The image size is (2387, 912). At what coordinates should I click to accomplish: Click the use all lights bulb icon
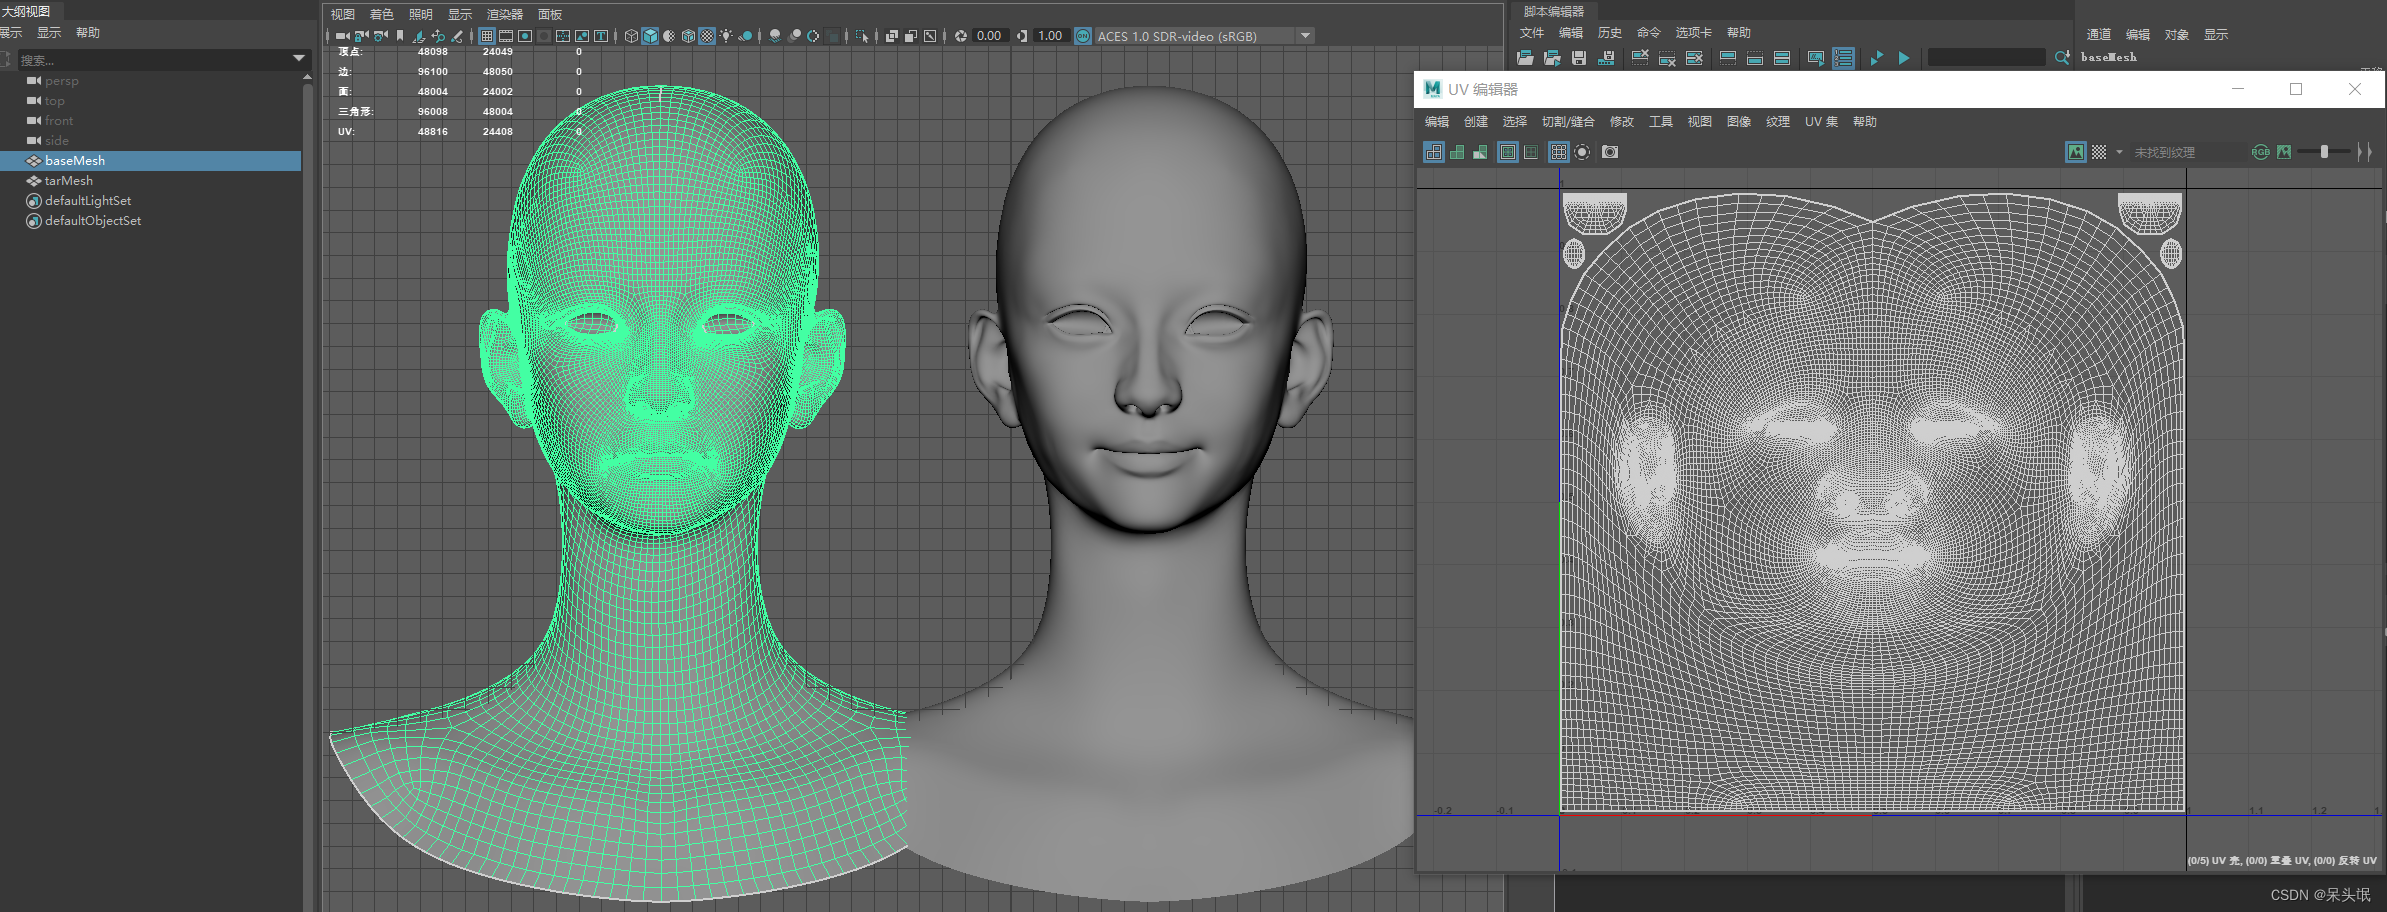click(x=726, y=36)
